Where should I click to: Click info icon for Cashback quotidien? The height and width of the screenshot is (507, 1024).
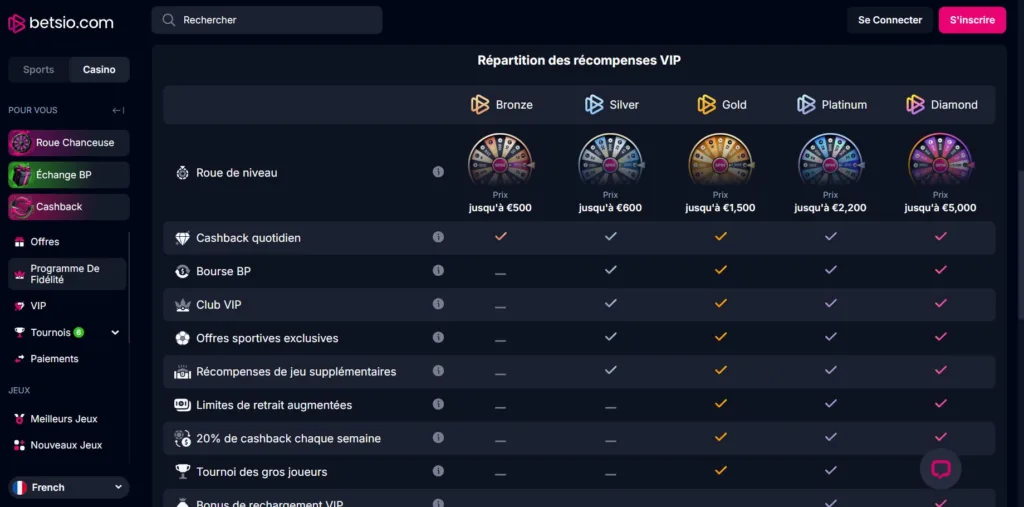(x=438, y=238)
